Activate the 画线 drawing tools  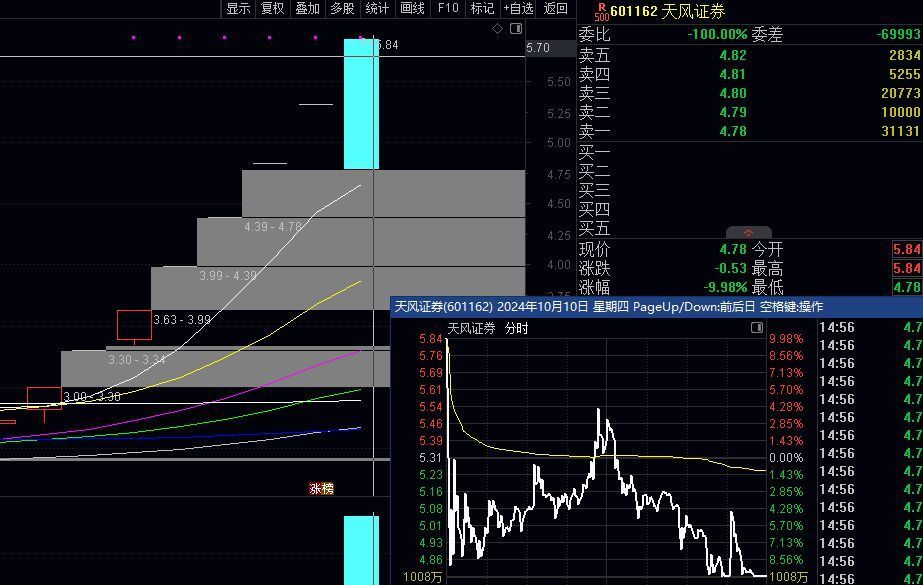point(412,8)
